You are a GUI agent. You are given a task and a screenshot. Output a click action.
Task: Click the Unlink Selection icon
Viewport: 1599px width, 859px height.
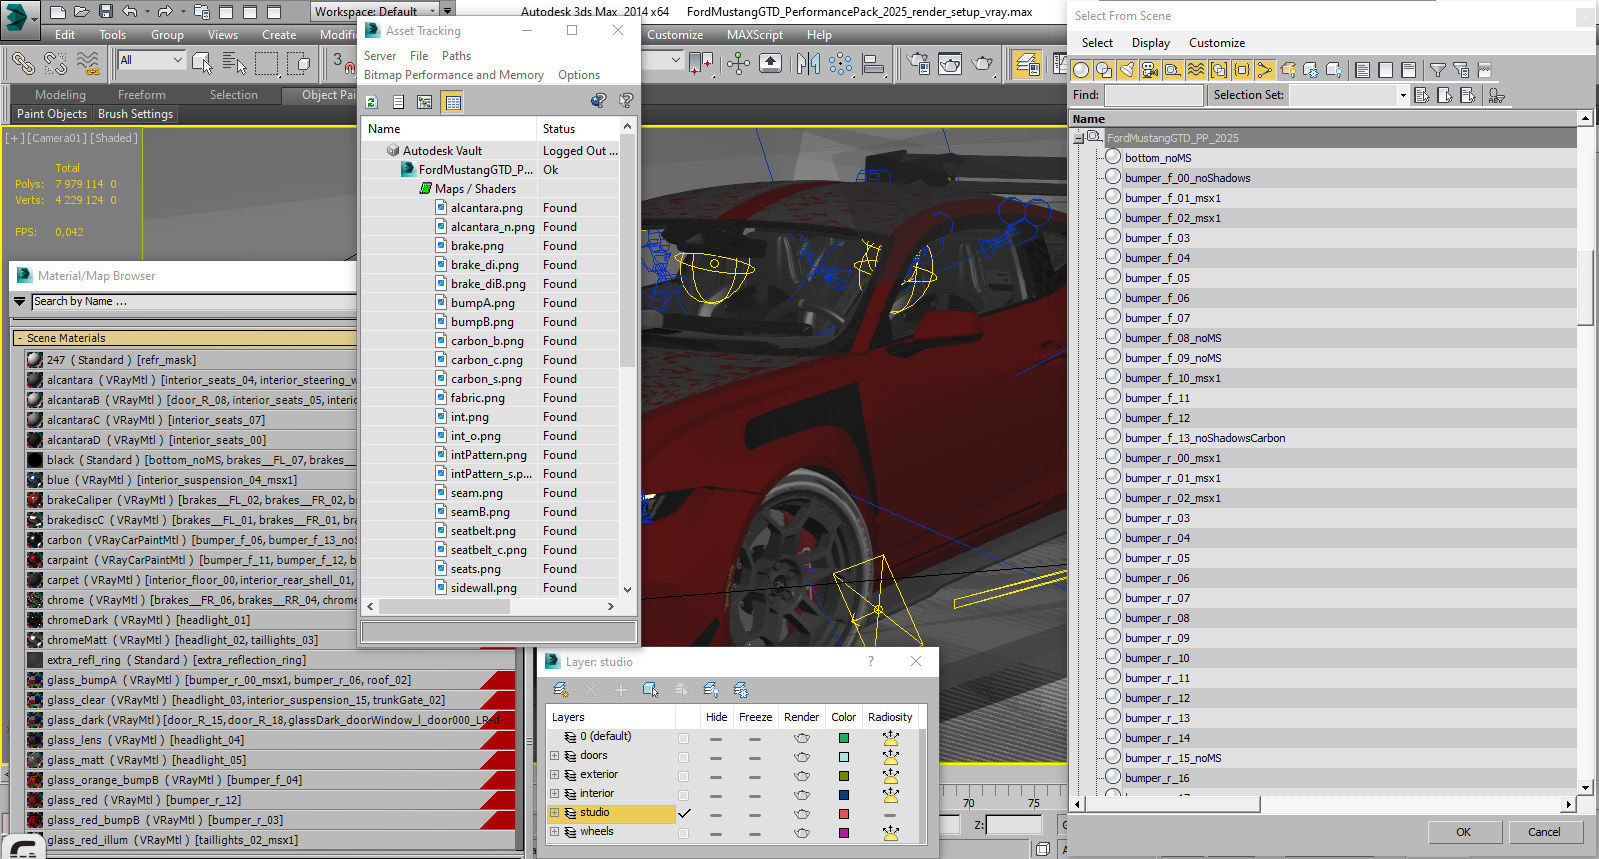click(x=55, y=63)
